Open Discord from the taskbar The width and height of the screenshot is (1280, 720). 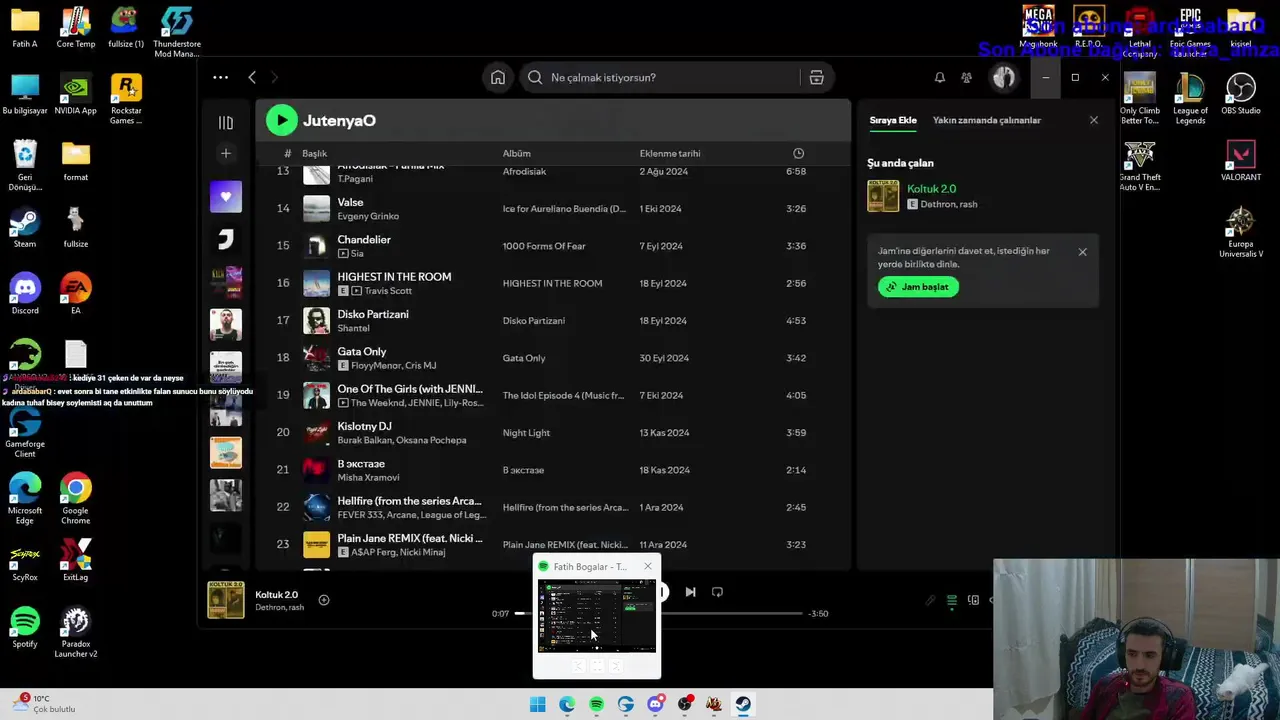click(655, 704)
